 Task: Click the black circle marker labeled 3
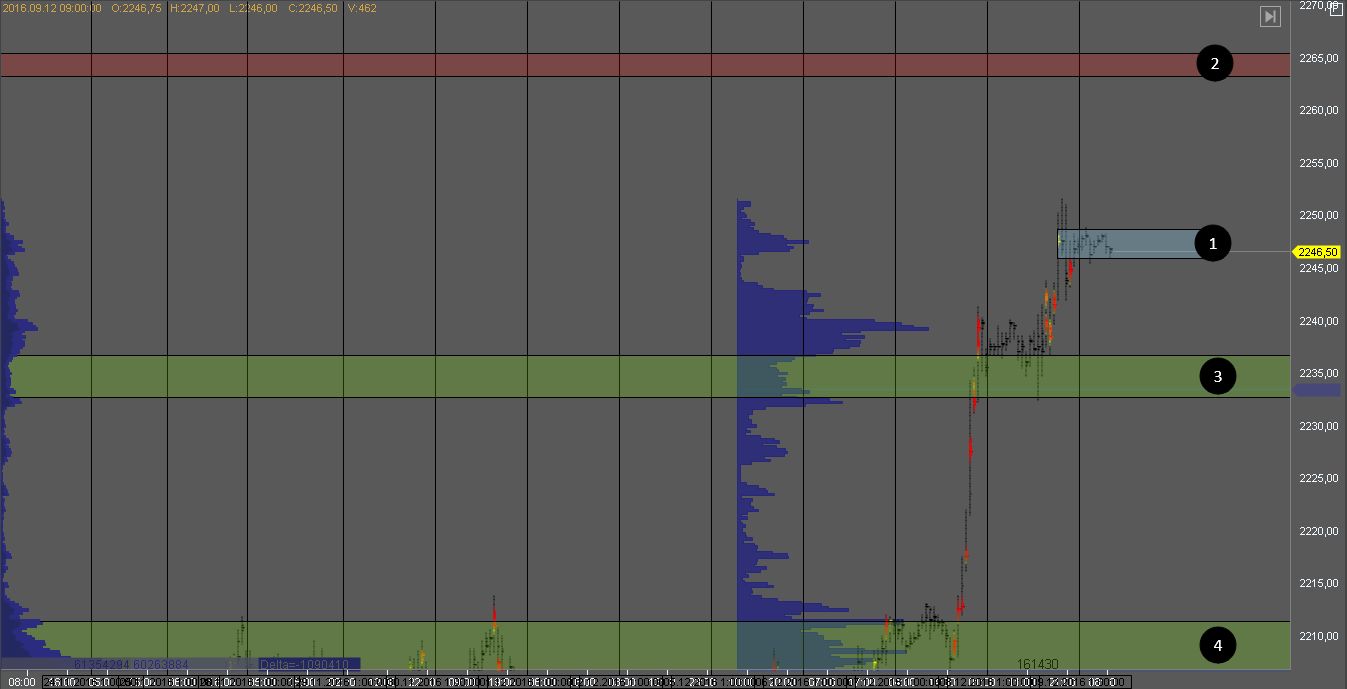[x=1217, y=376]
